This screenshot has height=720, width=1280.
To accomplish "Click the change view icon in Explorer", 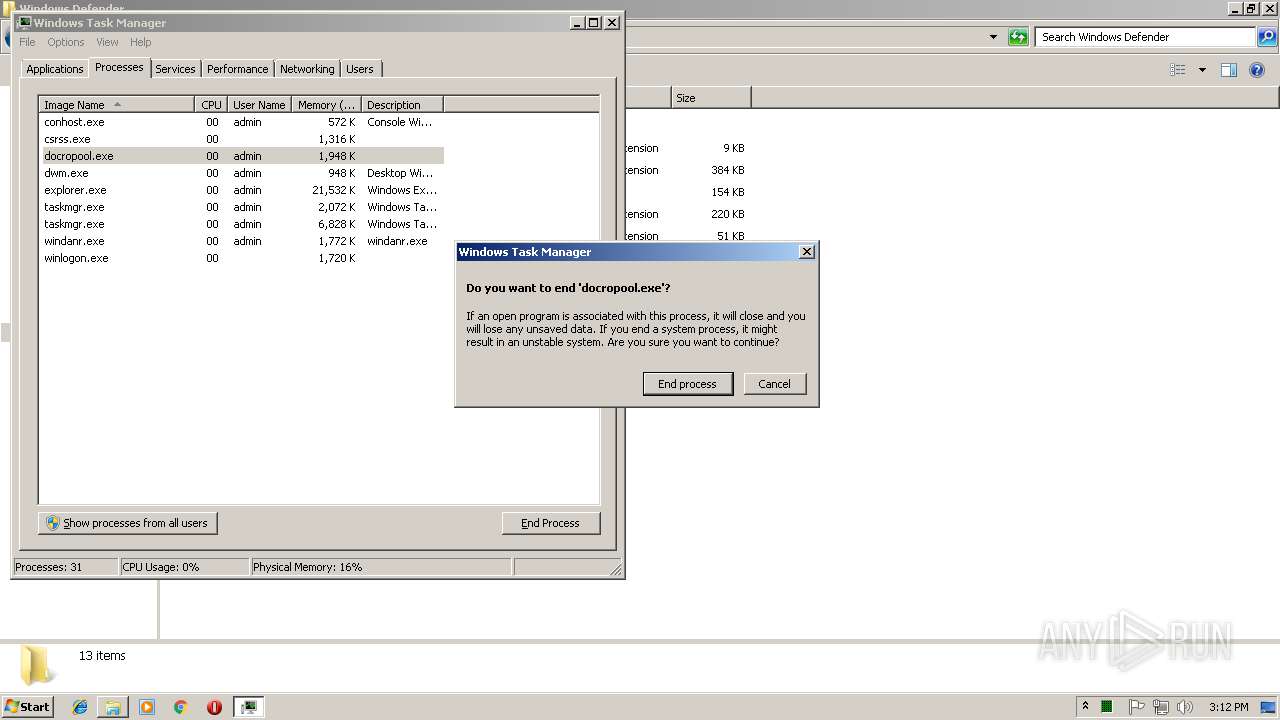I will [1178, 70].
